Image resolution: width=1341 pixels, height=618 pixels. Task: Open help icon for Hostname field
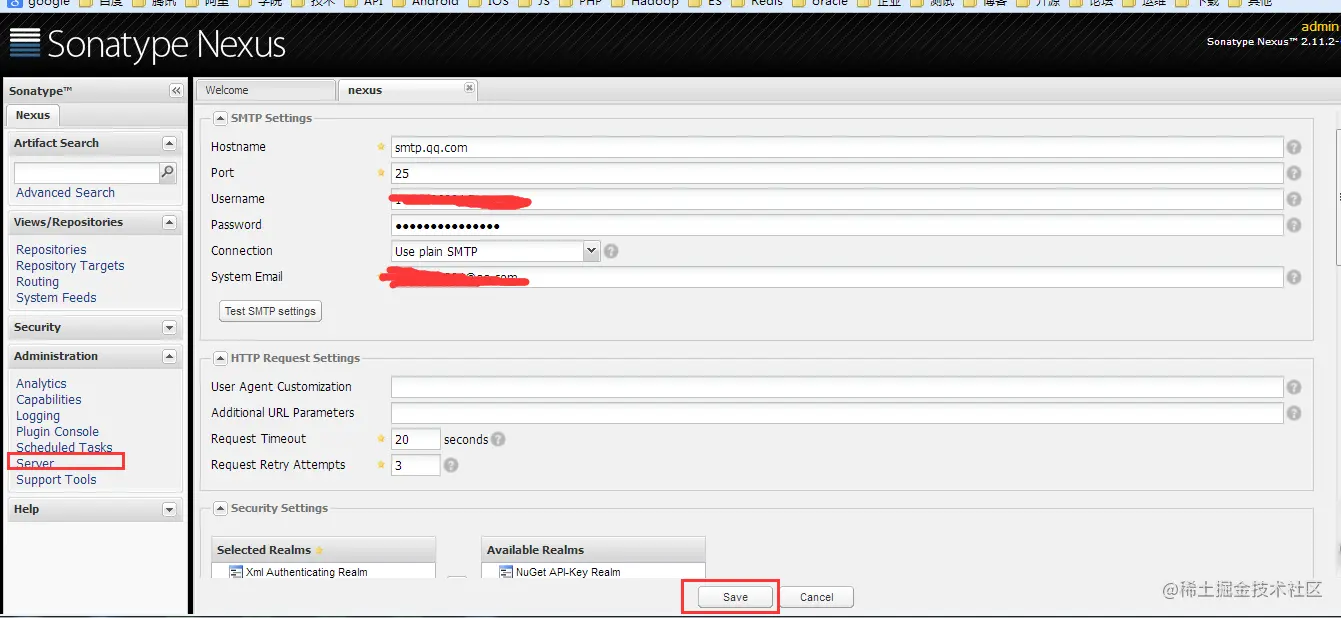[x=1294, y=148]
